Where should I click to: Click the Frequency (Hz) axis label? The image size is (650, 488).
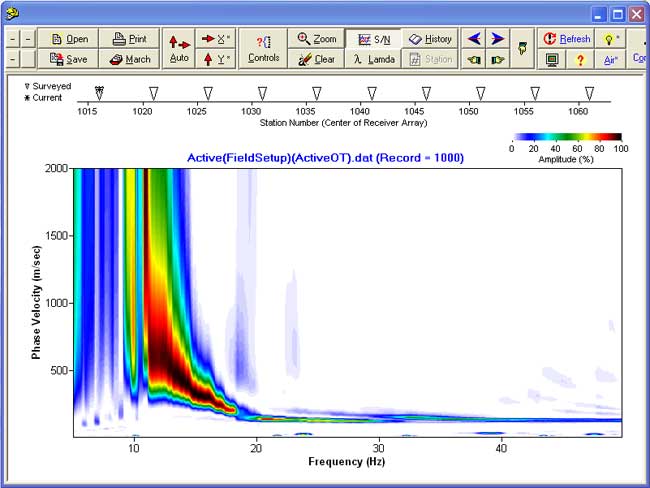pos(347,461)
